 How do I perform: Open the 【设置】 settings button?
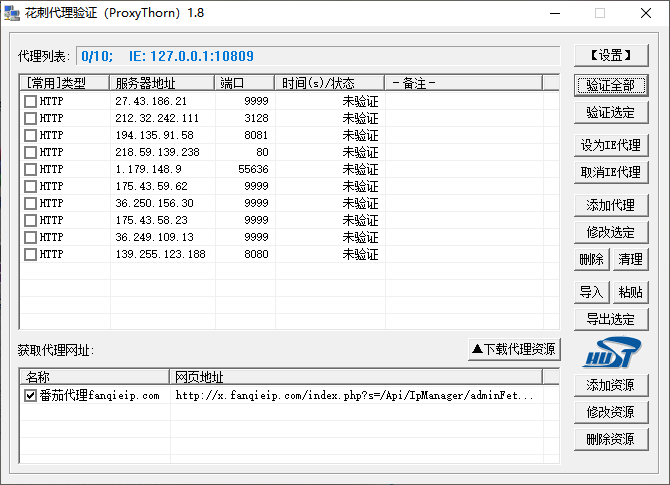(611, 55)
